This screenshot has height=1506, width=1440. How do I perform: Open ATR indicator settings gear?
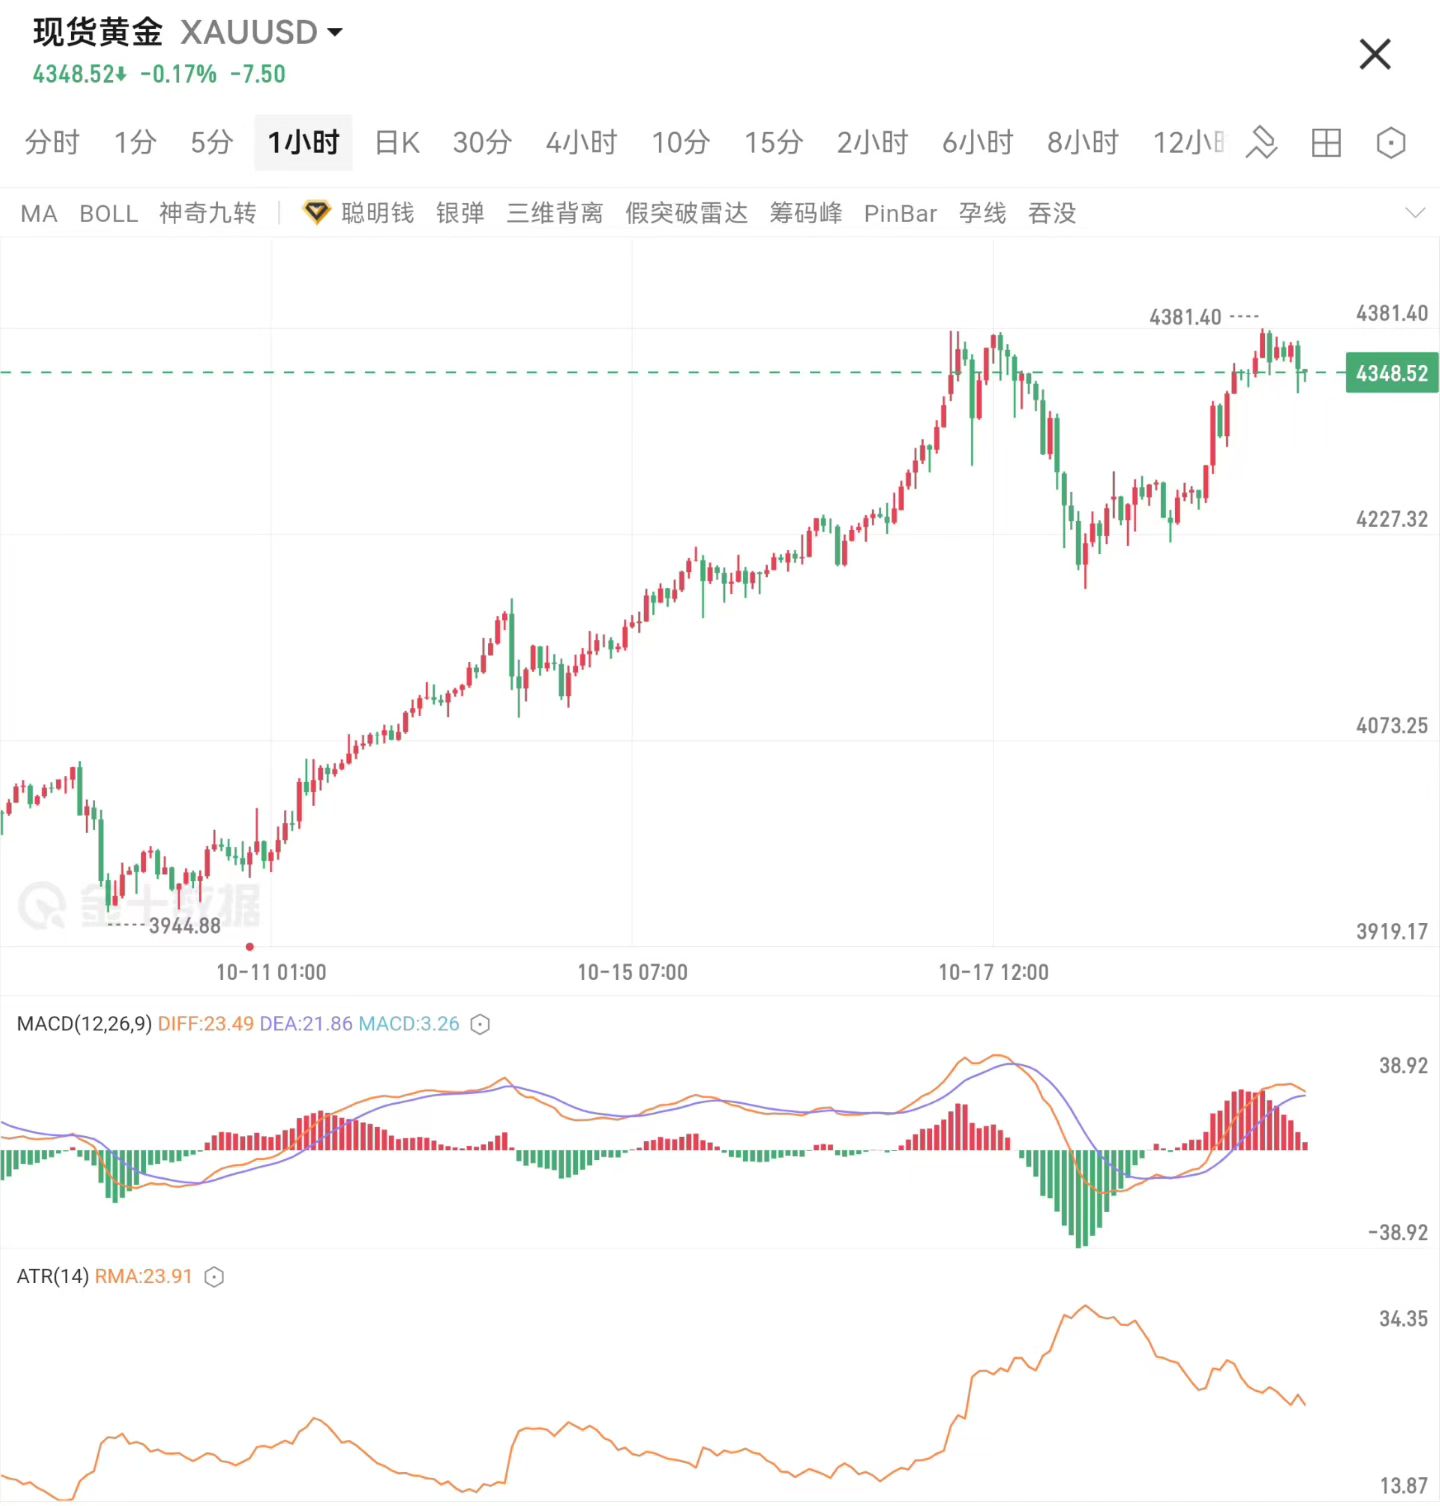coord(213,1277)
